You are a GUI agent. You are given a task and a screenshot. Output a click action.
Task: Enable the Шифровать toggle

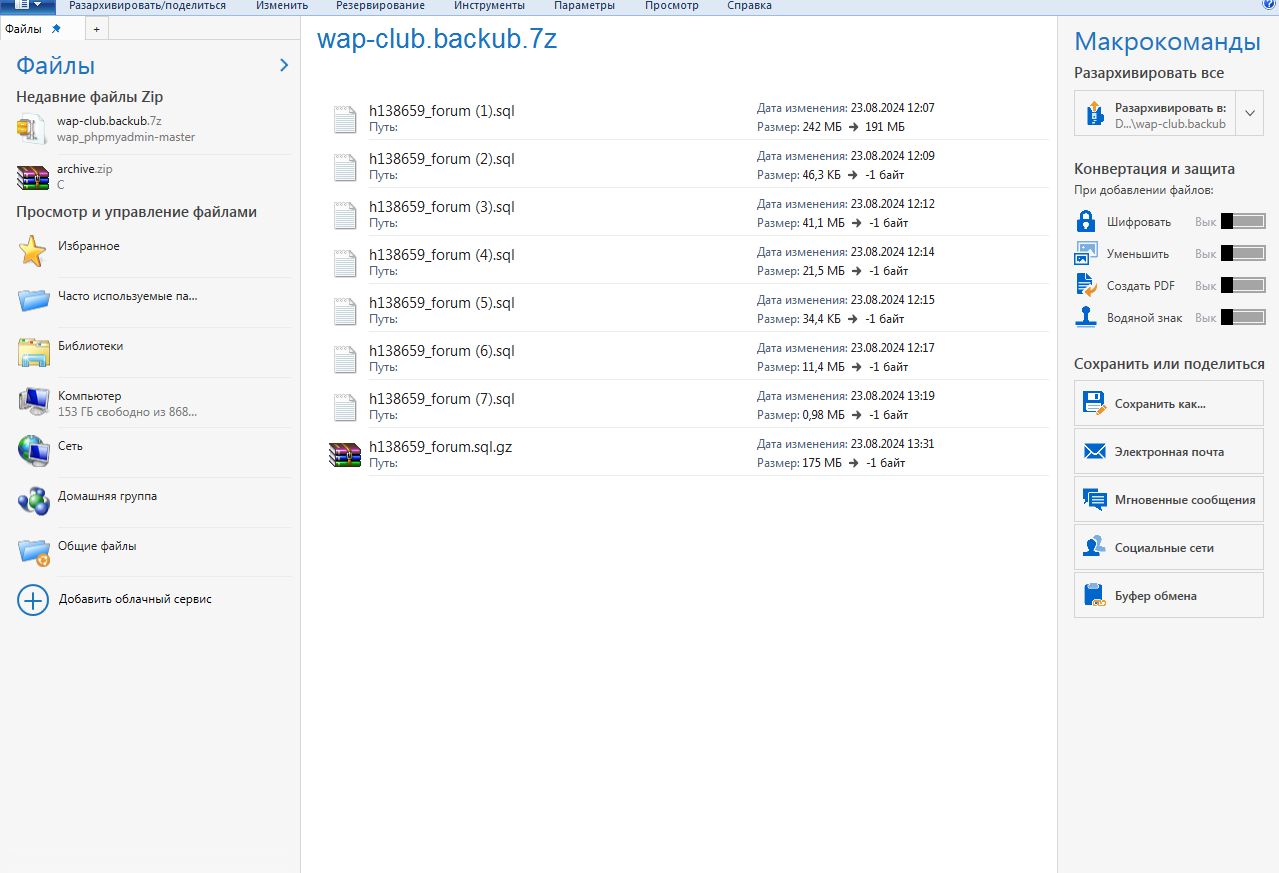click(1243, 222)
